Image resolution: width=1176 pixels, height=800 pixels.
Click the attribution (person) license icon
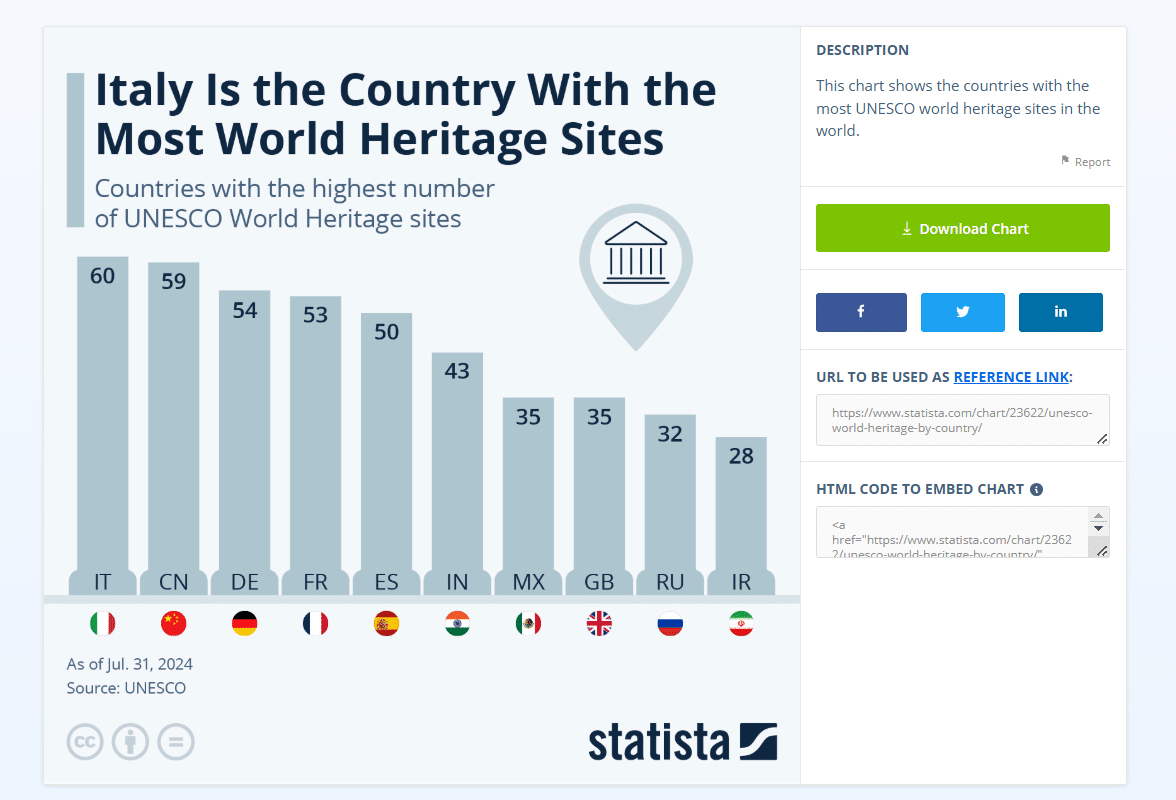pos(130,742)
